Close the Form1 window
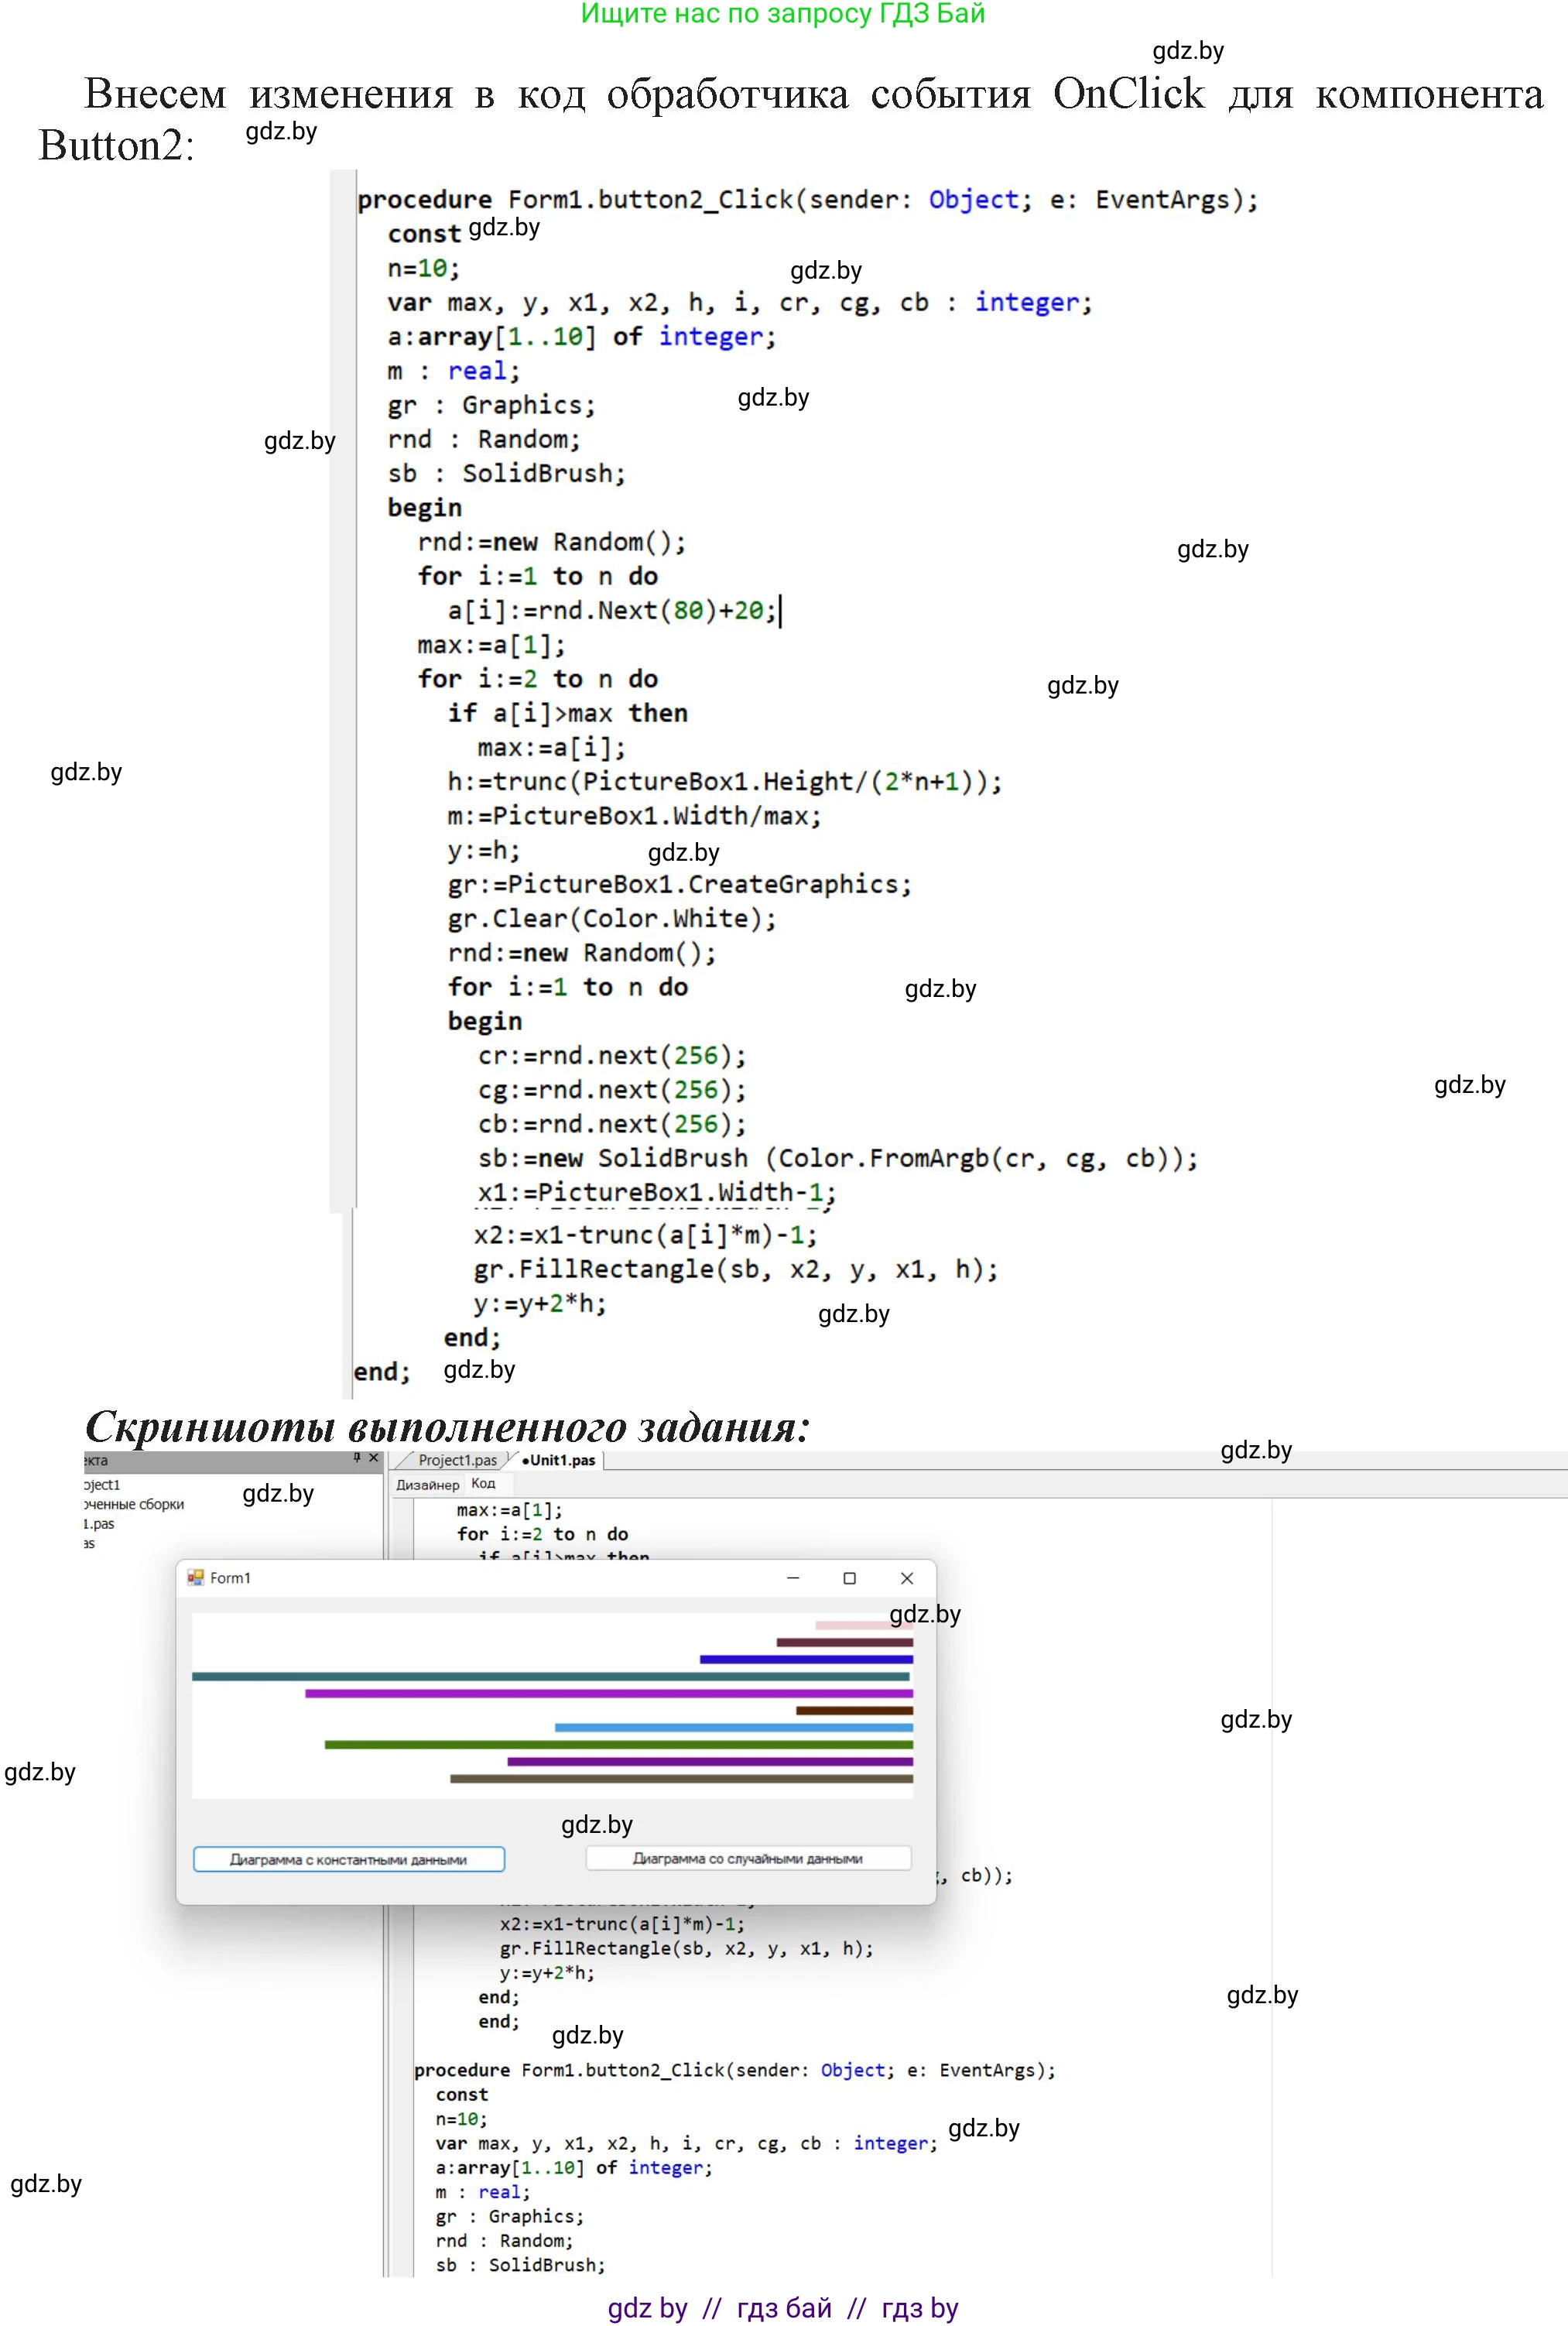 tap(907, 1578)
